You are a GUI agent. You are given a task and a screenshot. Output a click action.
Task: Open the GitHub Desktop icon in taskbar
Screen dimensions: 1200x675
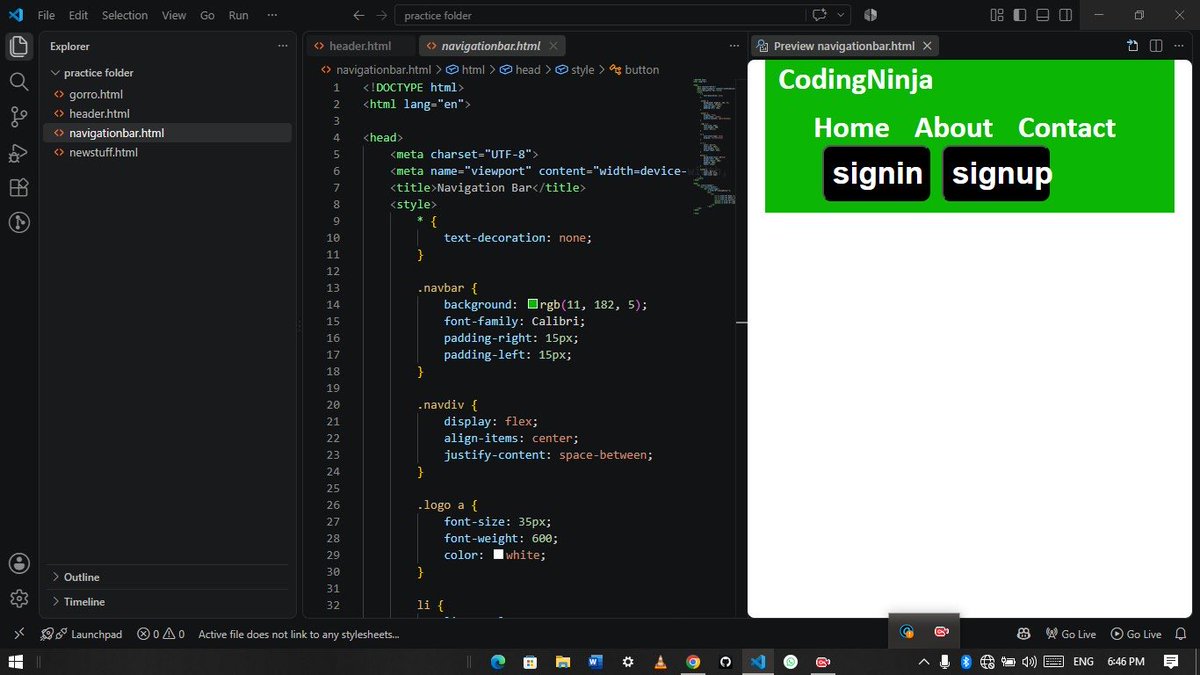725,662
